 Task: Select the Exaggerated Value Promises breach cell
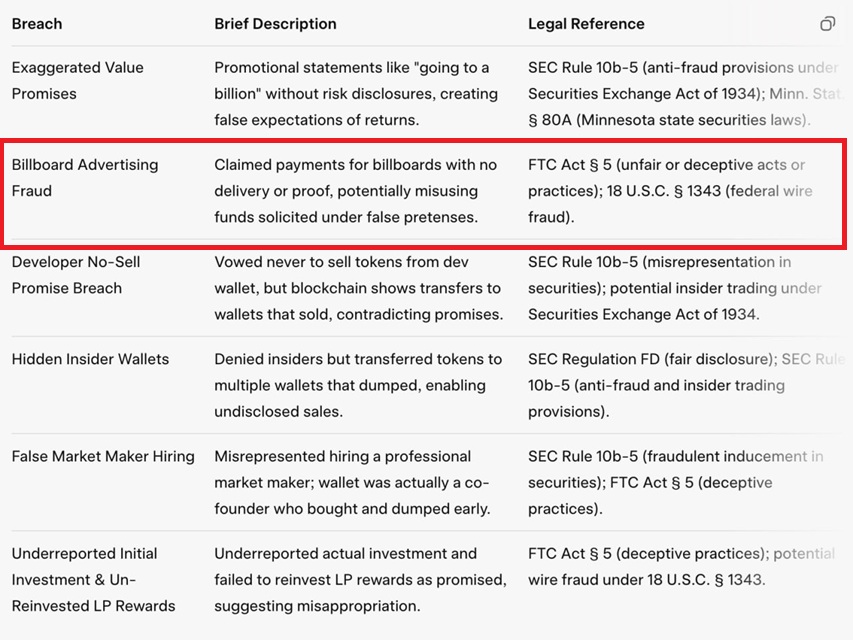click(78, 81)
